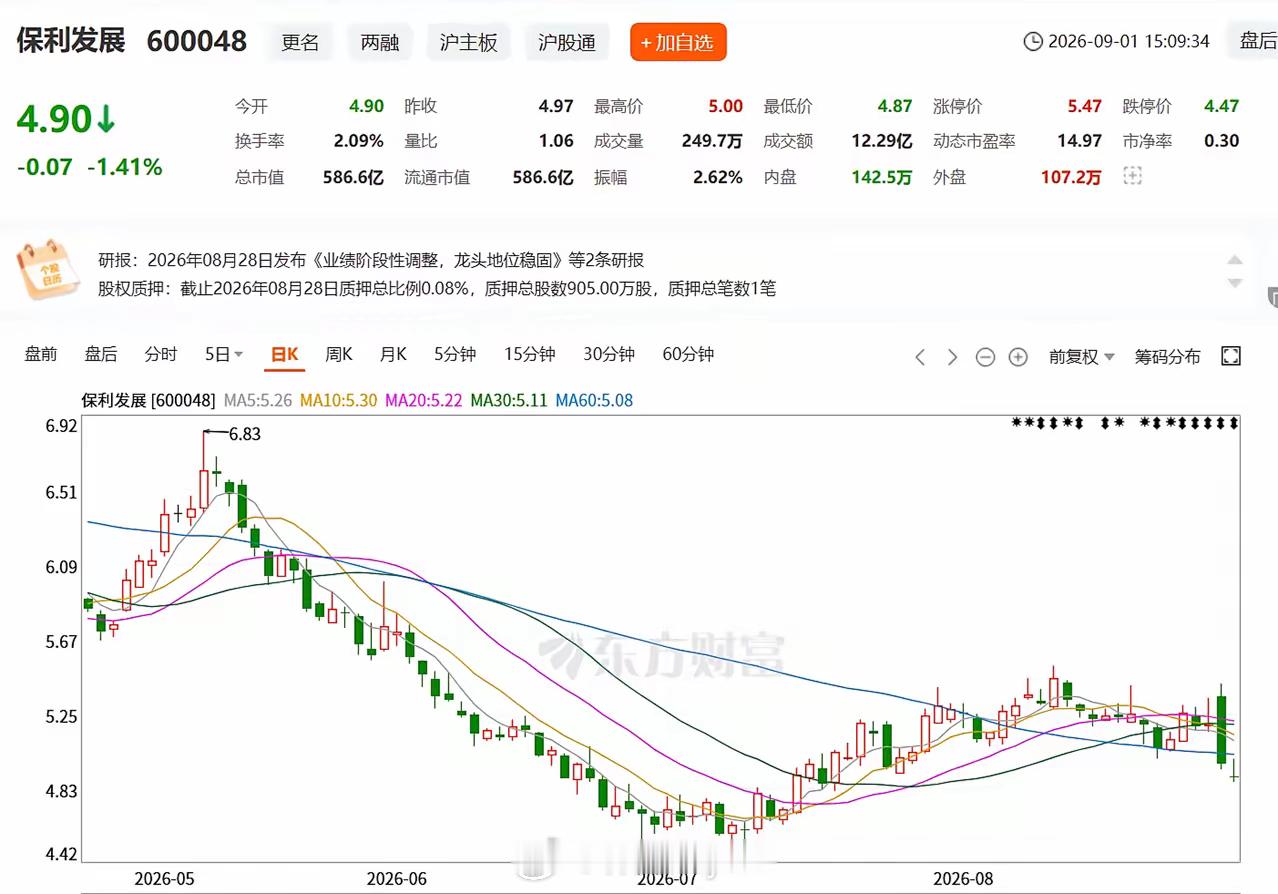This screenshot has width=1278, height=894.
Task: Click the 更名 tag button
Action: [x=300, y=42]
